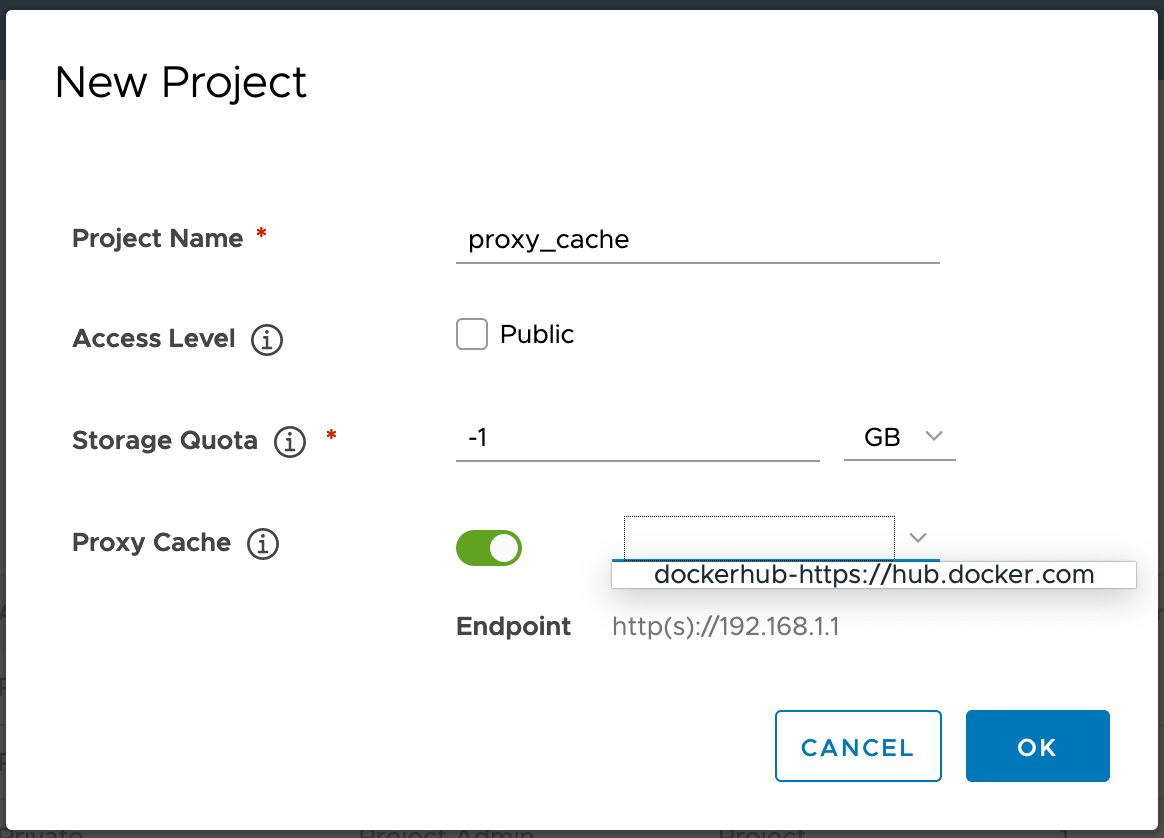Open the Storage Quota help tooltip icon
This screenshot has height=838, width=1164.
(x=289, y=442)
